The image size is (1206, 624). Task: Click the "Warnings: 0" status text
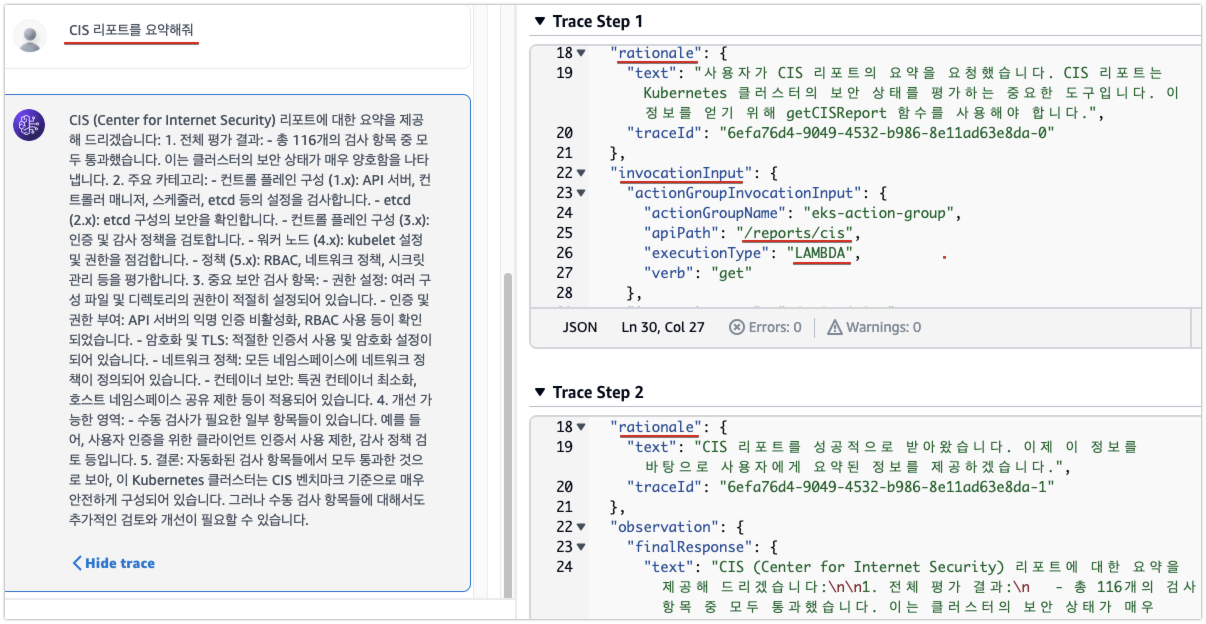tap(884, 327)
